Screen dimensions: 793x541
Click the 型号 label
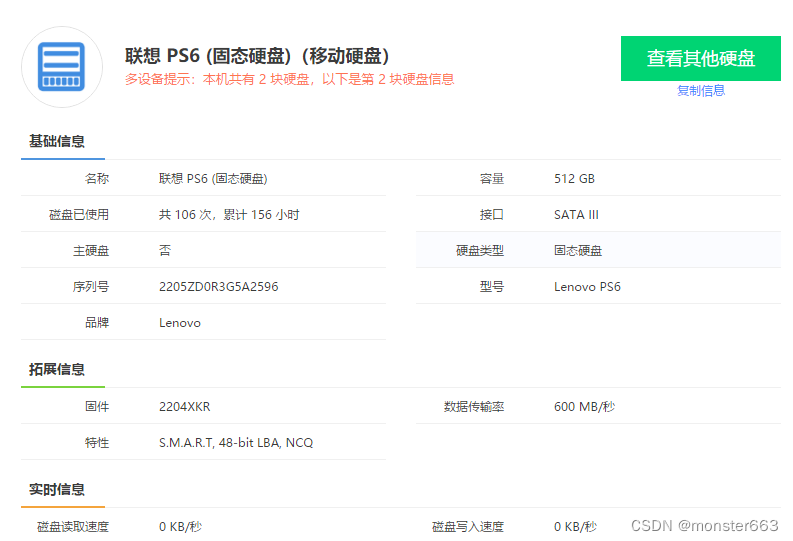[x=492, y=287]
